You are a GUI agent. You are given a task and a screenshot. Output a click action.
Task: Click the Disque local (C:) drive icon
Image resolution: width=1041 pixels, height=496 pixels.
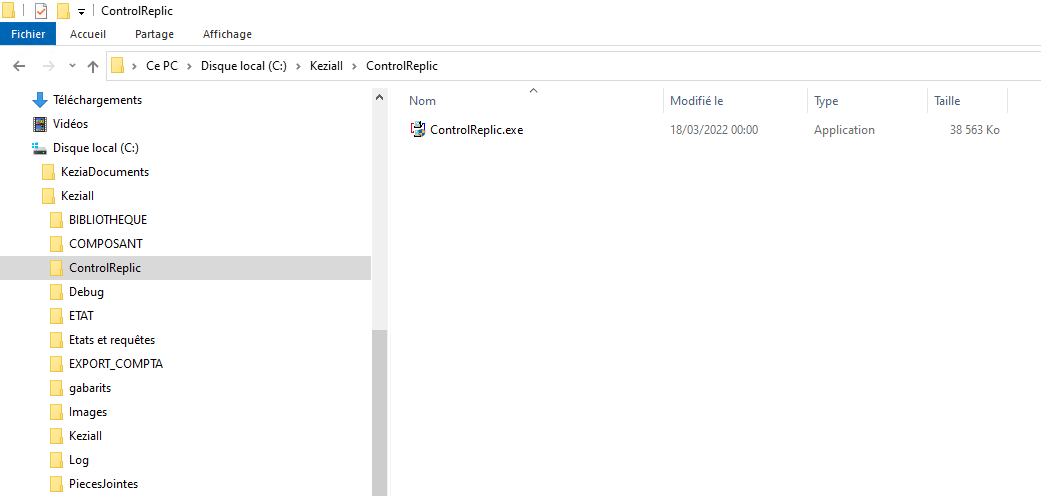point(40,148)
